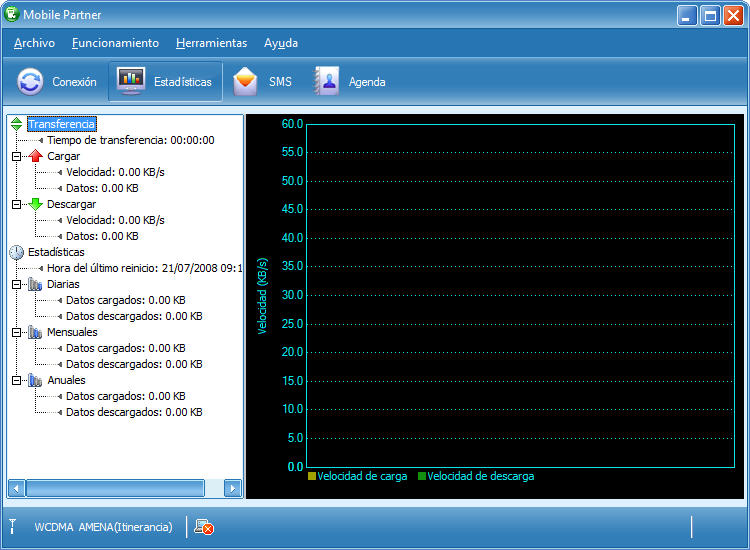
Task: Select the Estadísticas monitor icon
Action: coord(131,82)
